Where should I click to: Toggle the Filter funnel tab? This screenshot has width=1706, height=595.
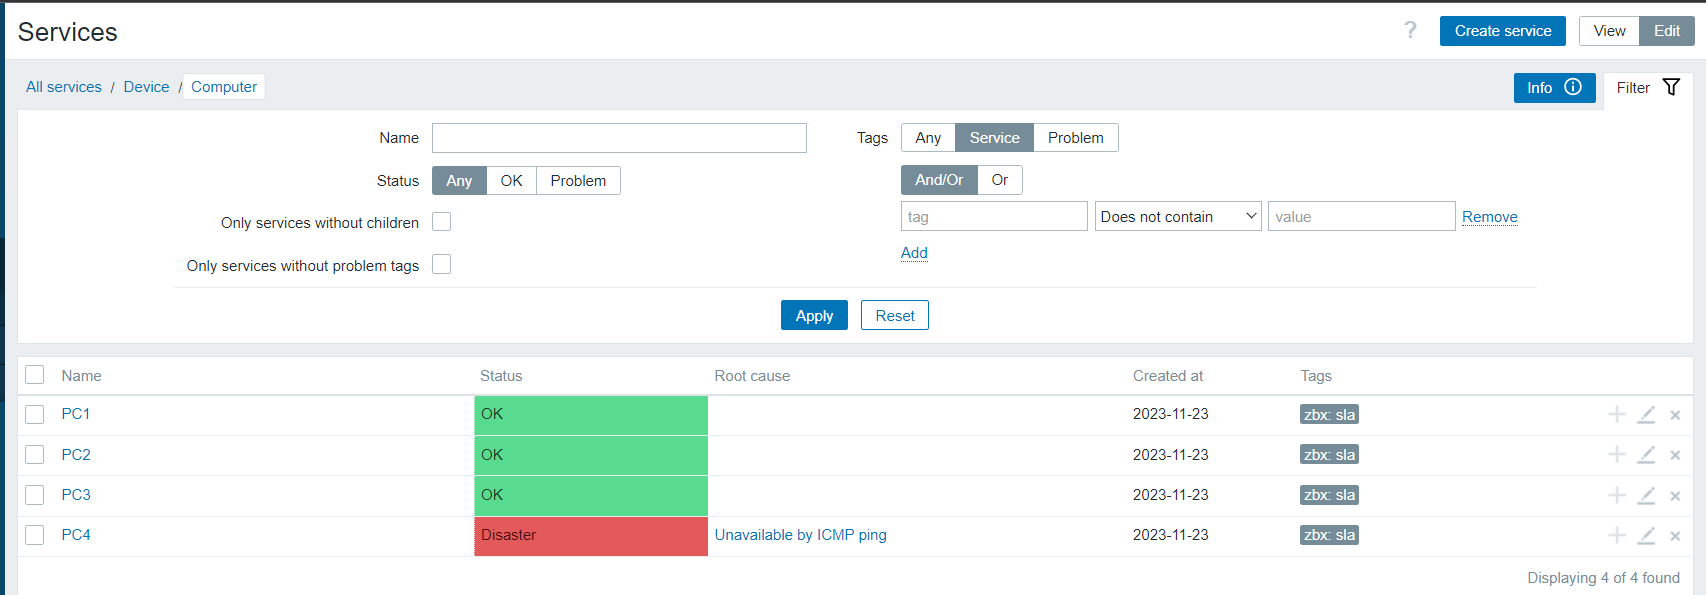click(x=1648, y=88)
